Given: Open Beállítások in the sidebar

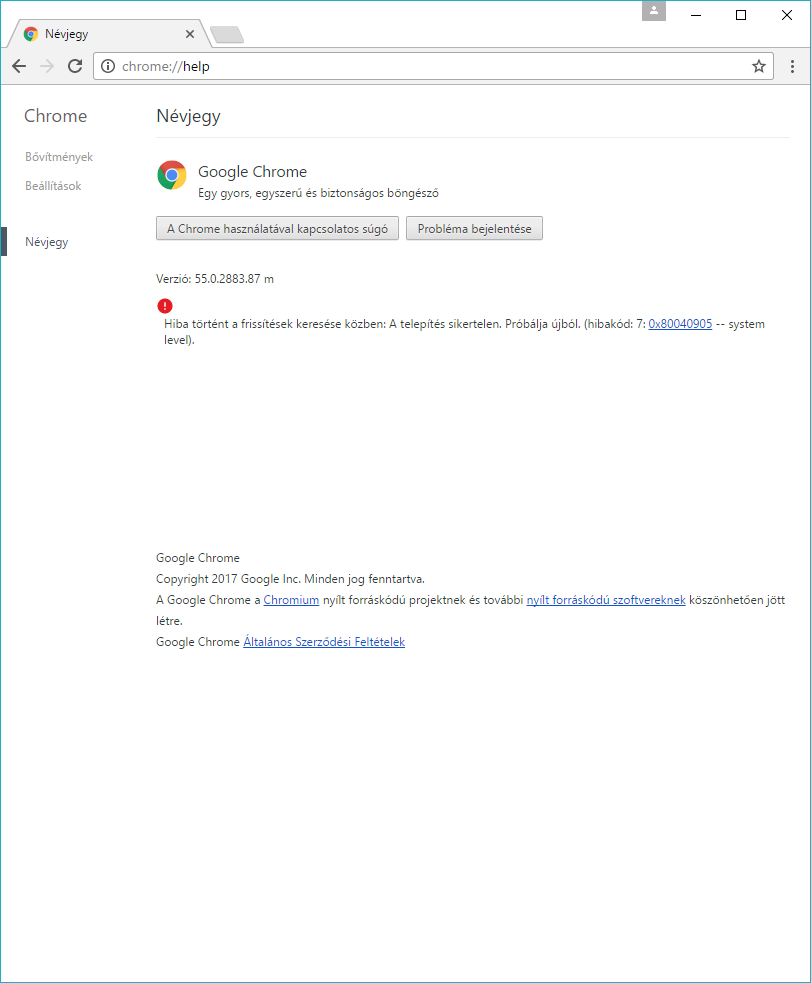Looking at the screenshot, I should tap(53, 186).
